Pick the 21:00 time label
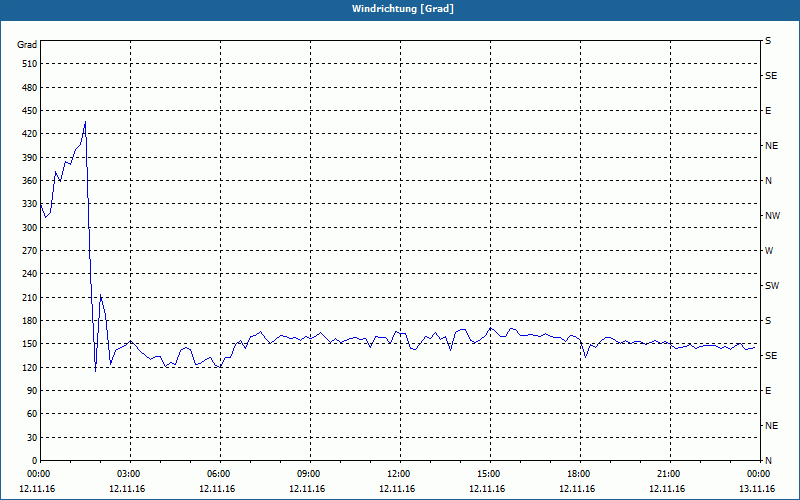Viewport: 800px width, 500px height. pyautogui.click(x=668, y=474)
